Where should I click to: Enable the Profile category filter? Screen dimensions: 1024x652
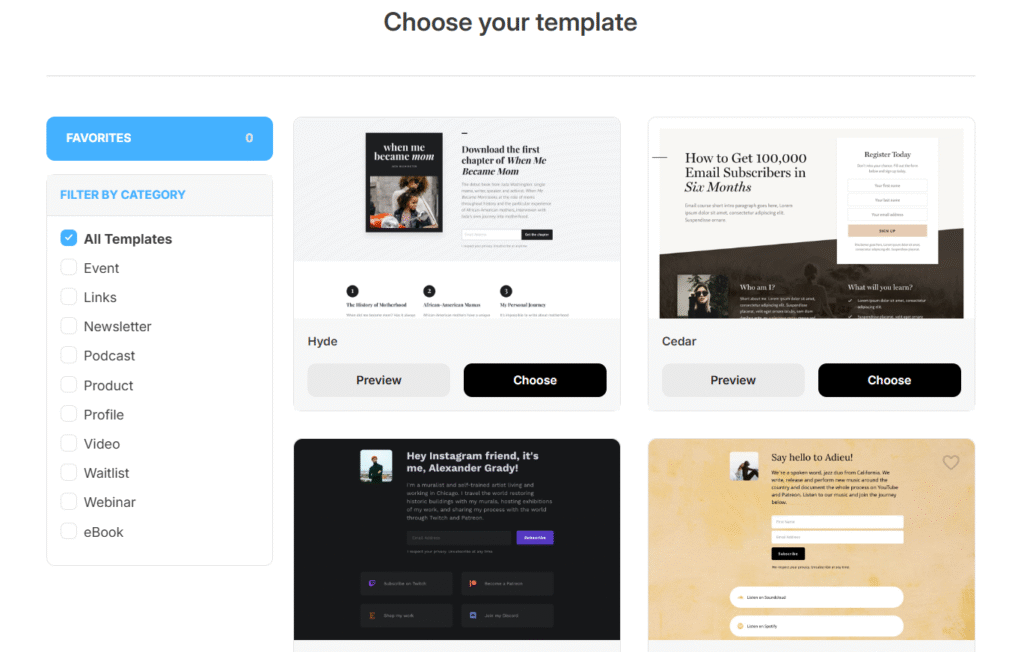[69, 414]
